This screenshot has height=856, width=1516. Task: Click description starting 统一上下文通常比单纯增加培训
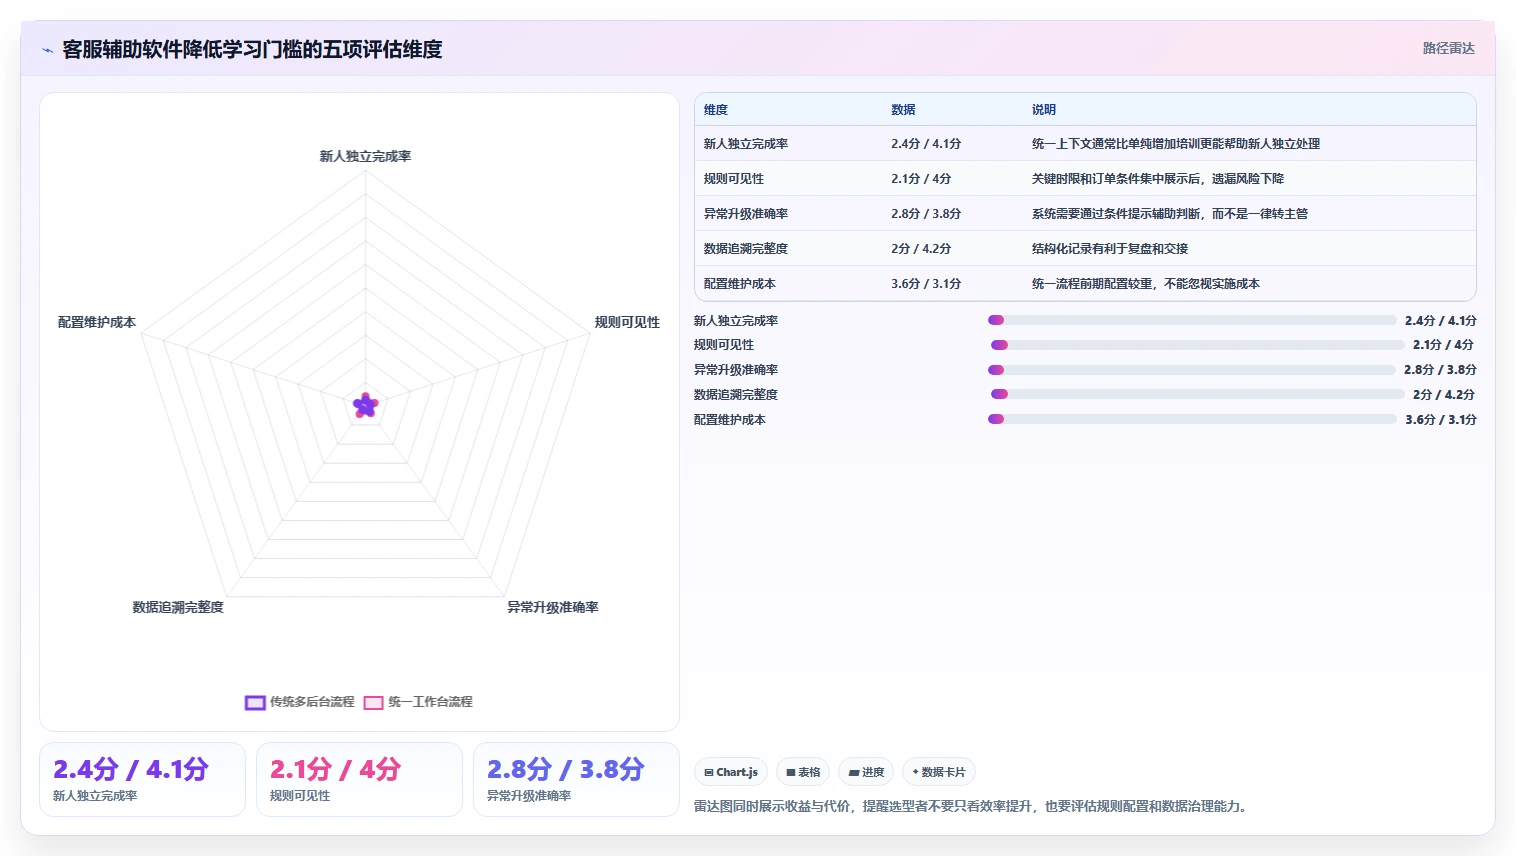pyautogui.click(x=1176, y=144)
